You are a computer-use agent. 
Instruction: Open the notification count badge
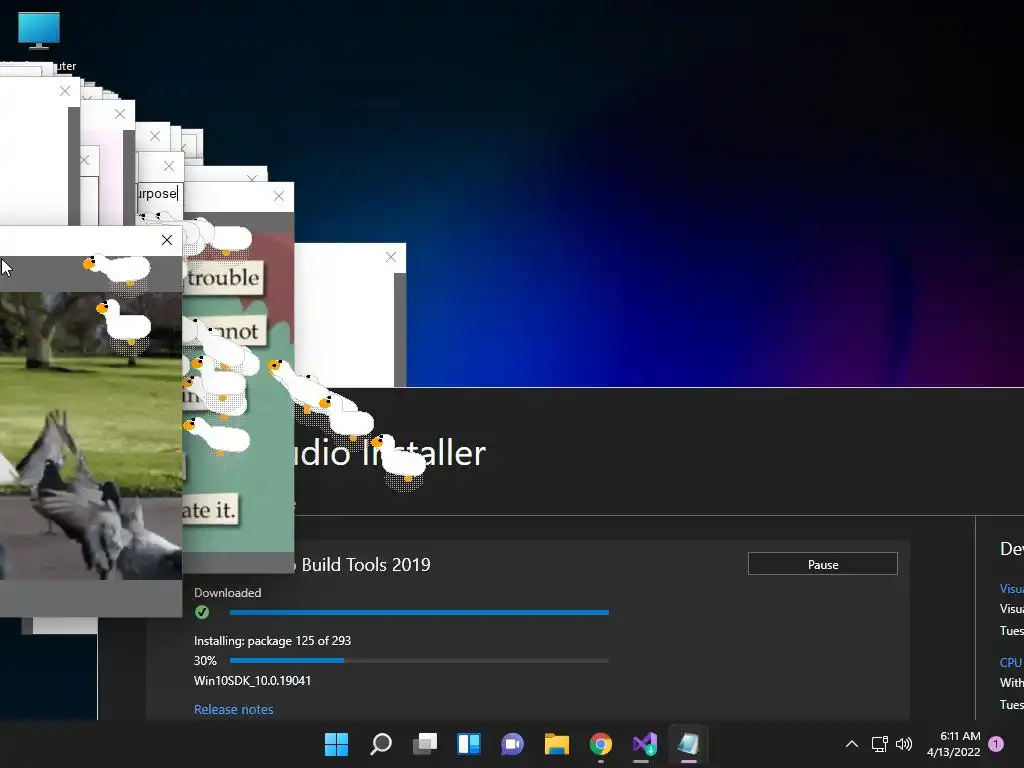coord(996,744)
